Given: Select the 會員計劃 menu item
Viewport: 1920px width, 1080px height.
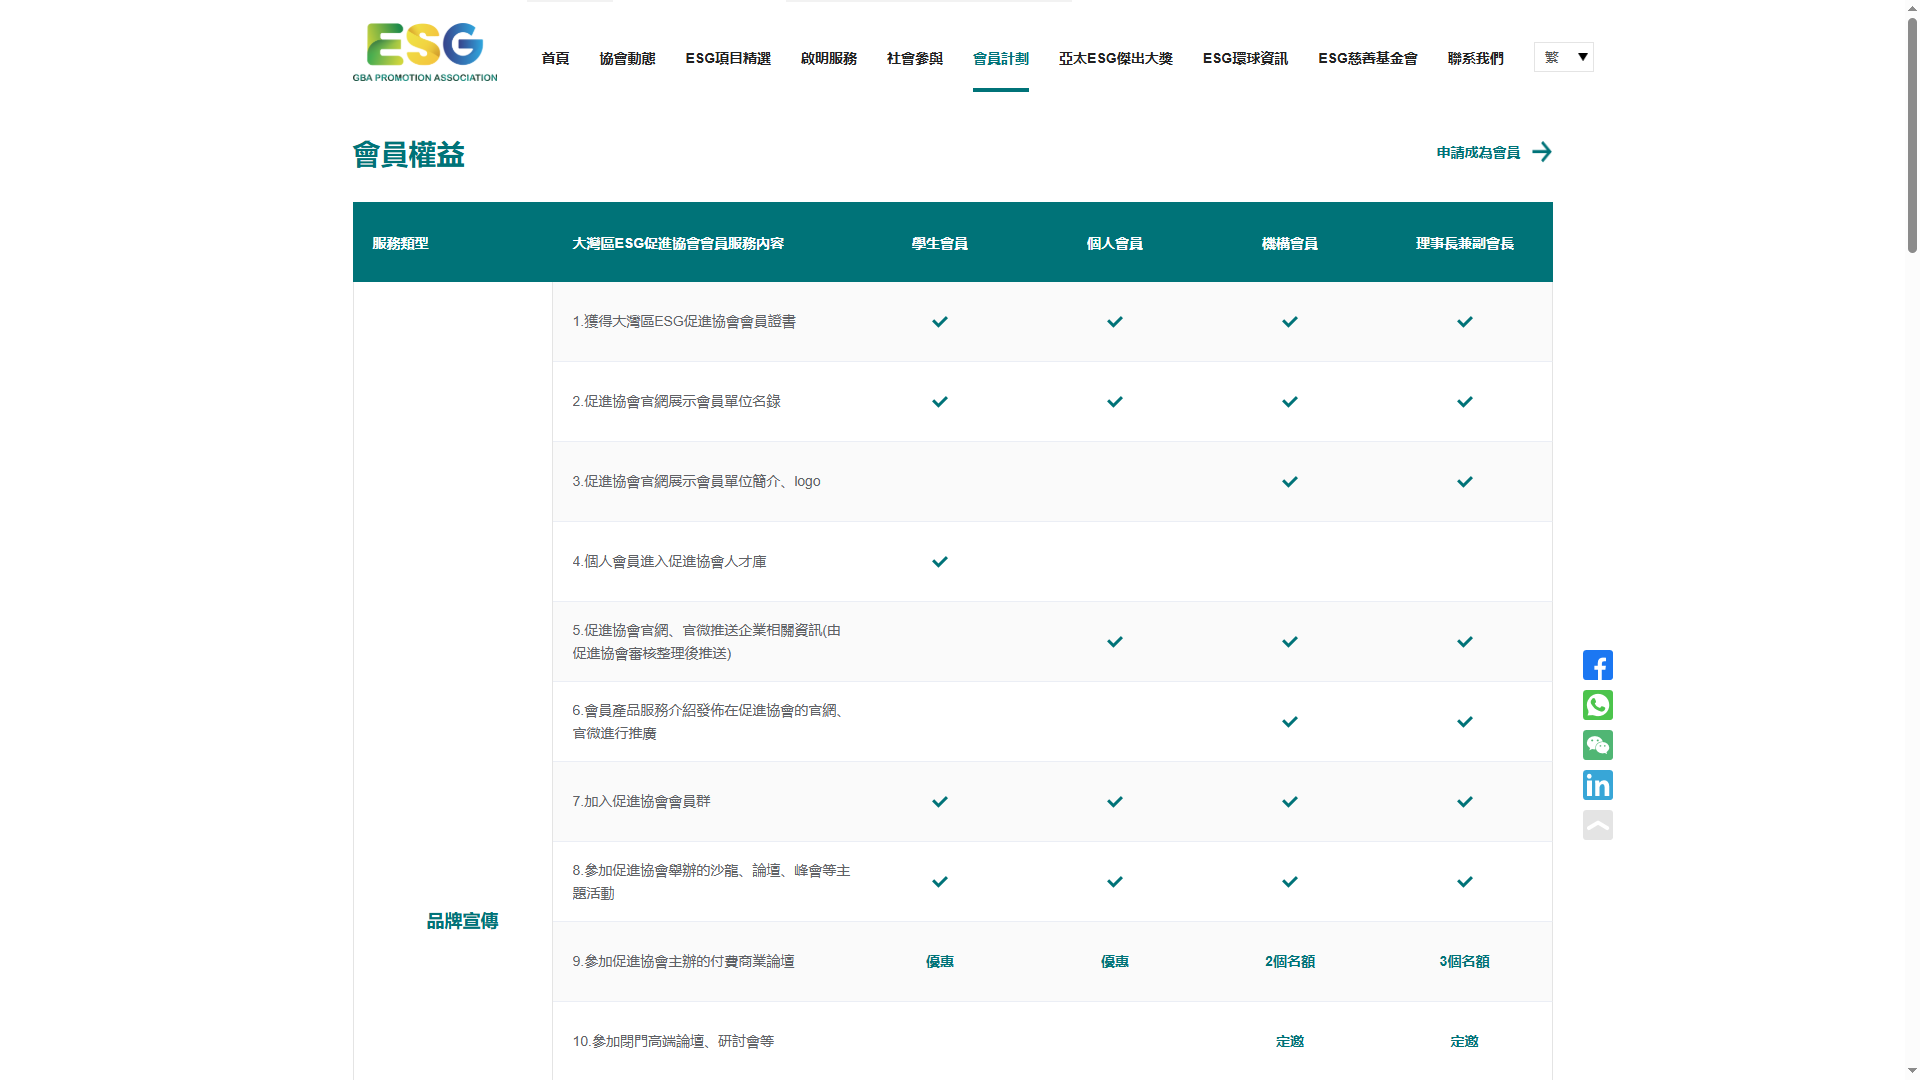Looking at the screenshot, I should tap(1001, 58).
